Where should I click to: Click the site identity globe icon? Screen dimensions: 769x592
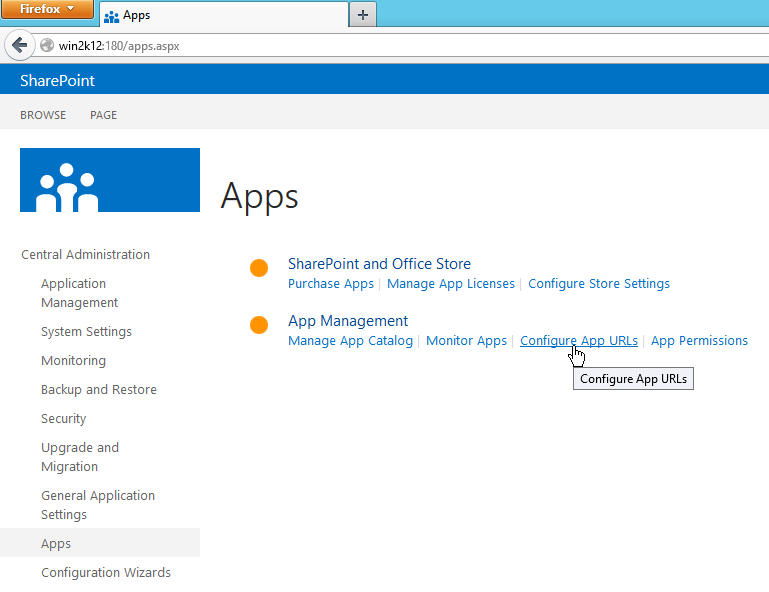[47, 46]
